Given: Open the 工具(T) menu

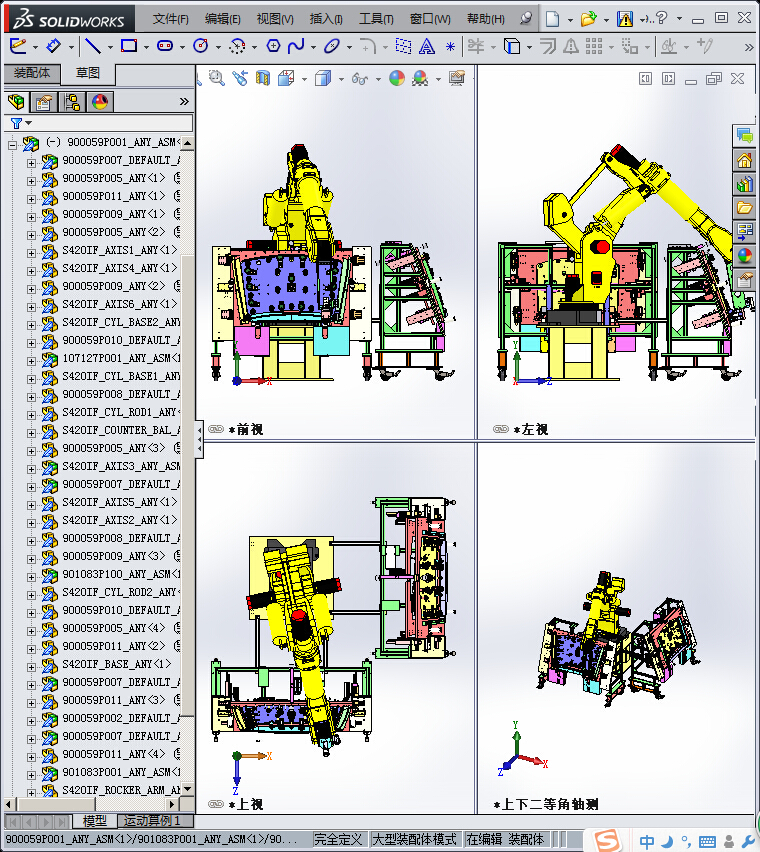Looking at the screenshot, I should point(376,19).
